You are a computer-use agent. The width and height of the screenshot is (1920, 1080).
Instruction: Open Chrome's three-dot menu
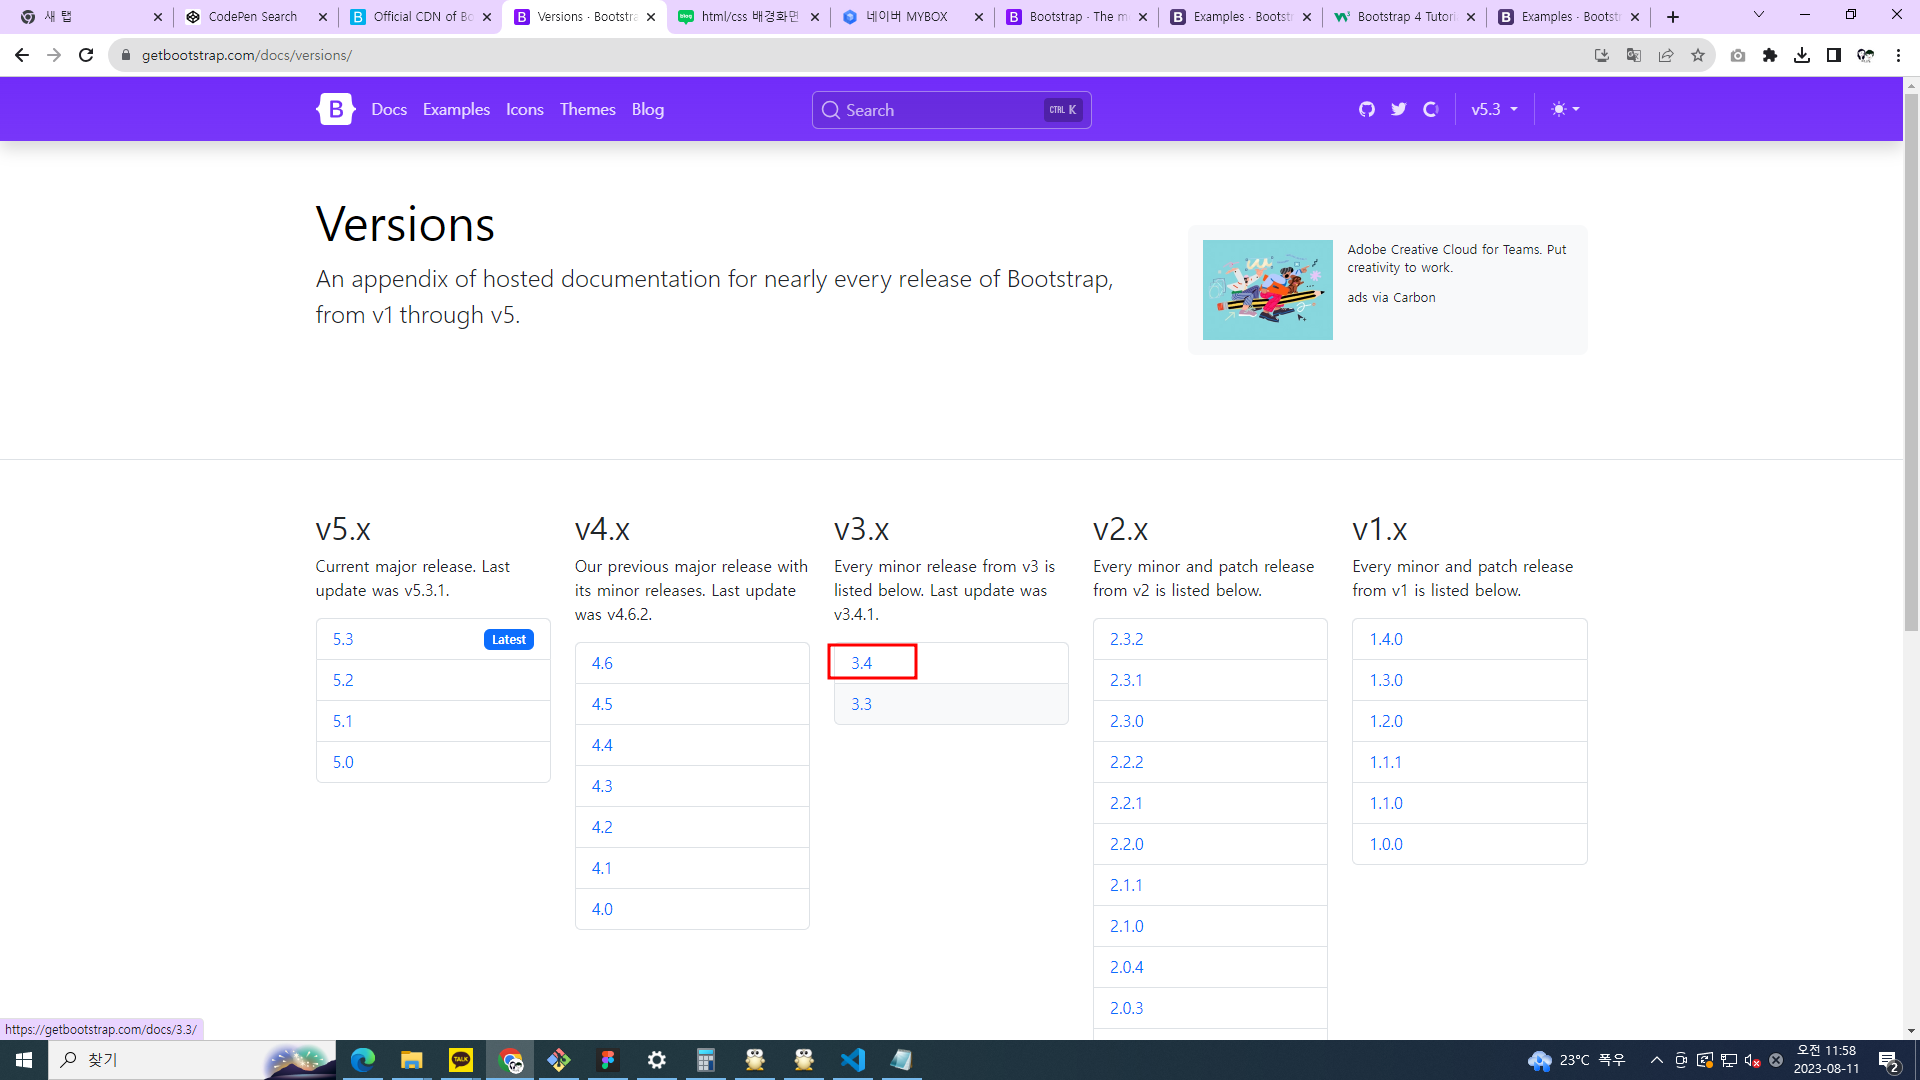pos(1898,55)
